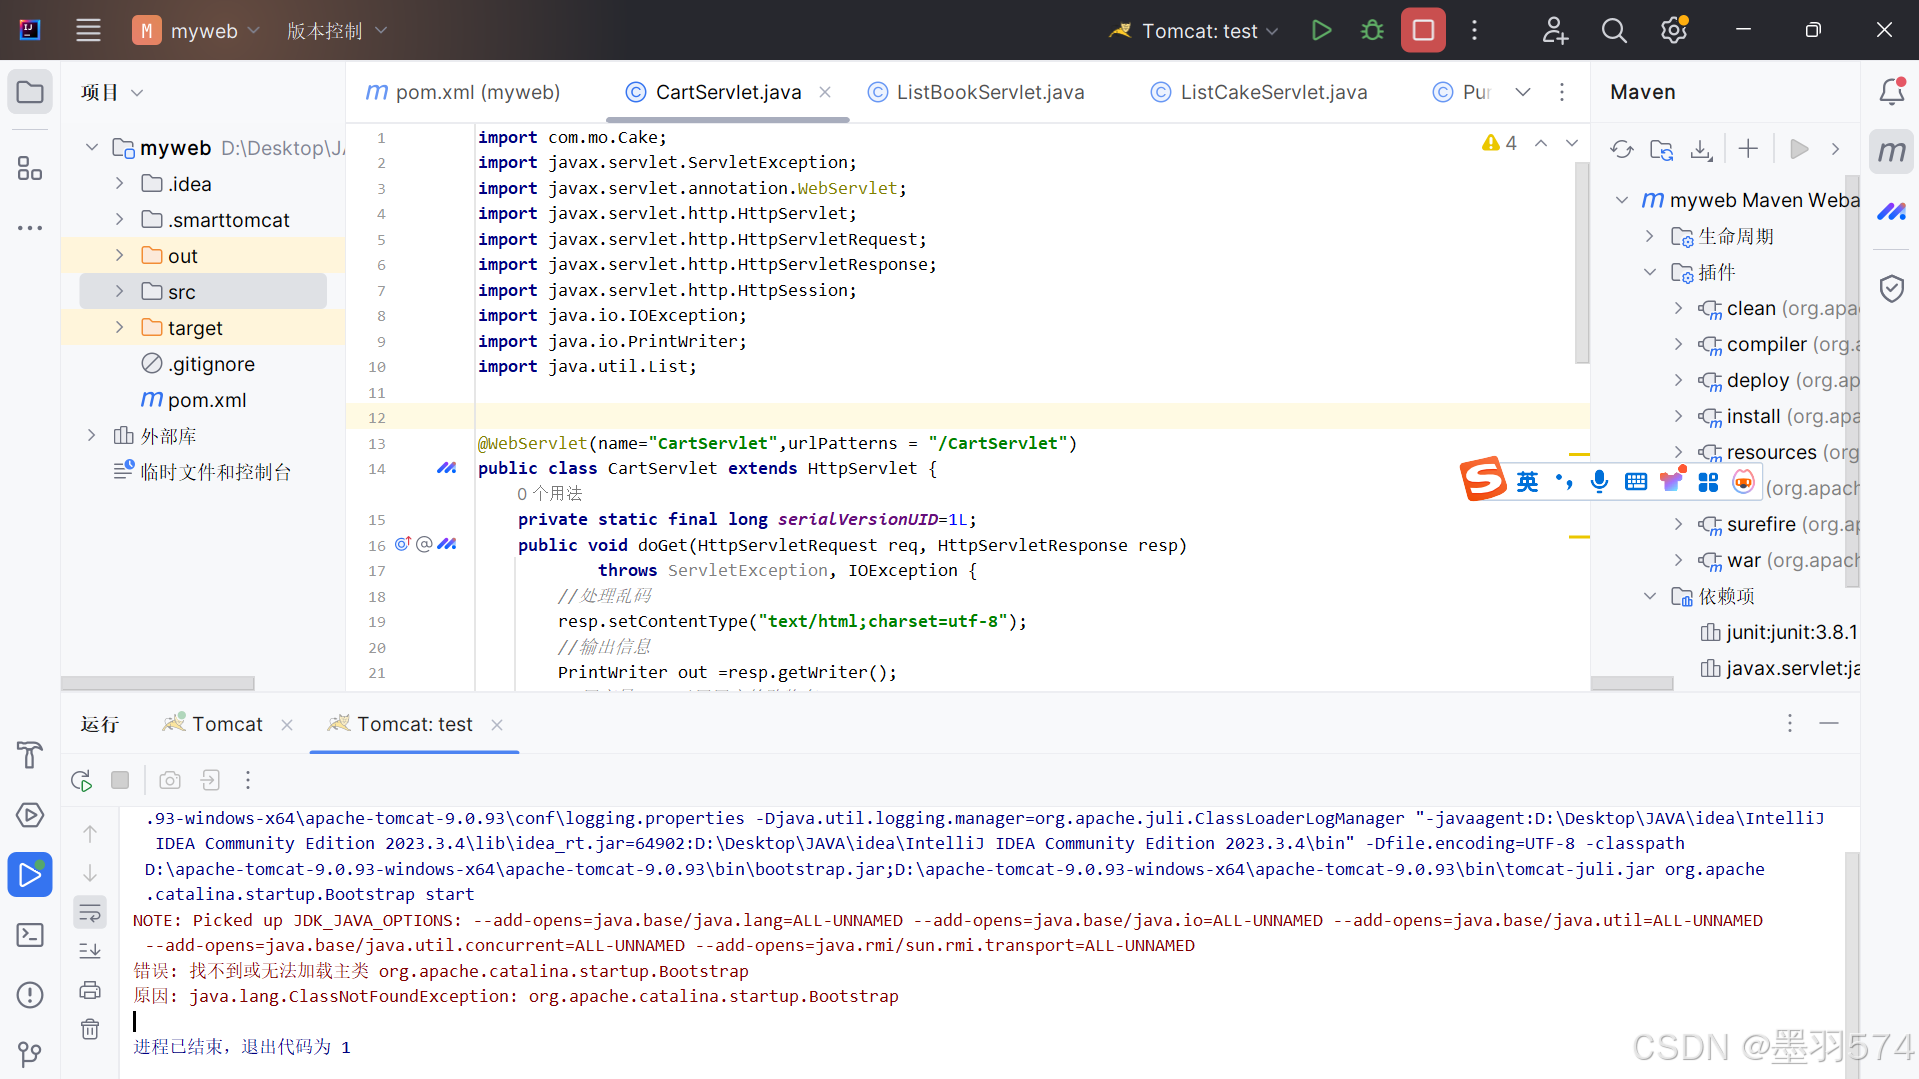
Task: Open the 版本控制 version control menu
Action: pyautogui.click(x=337, y=31)
